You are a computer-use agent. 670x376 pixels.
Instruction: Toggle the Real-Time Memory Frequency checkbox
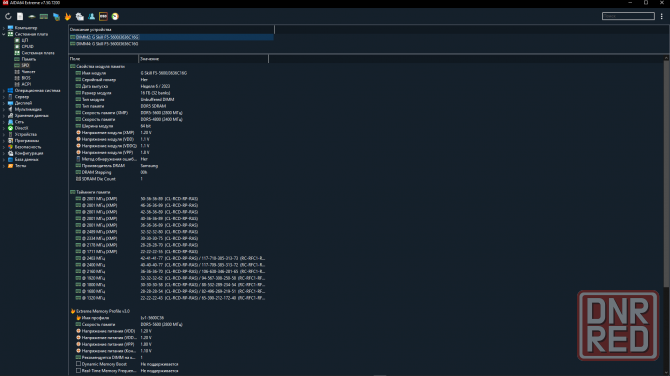coord(78,370)
